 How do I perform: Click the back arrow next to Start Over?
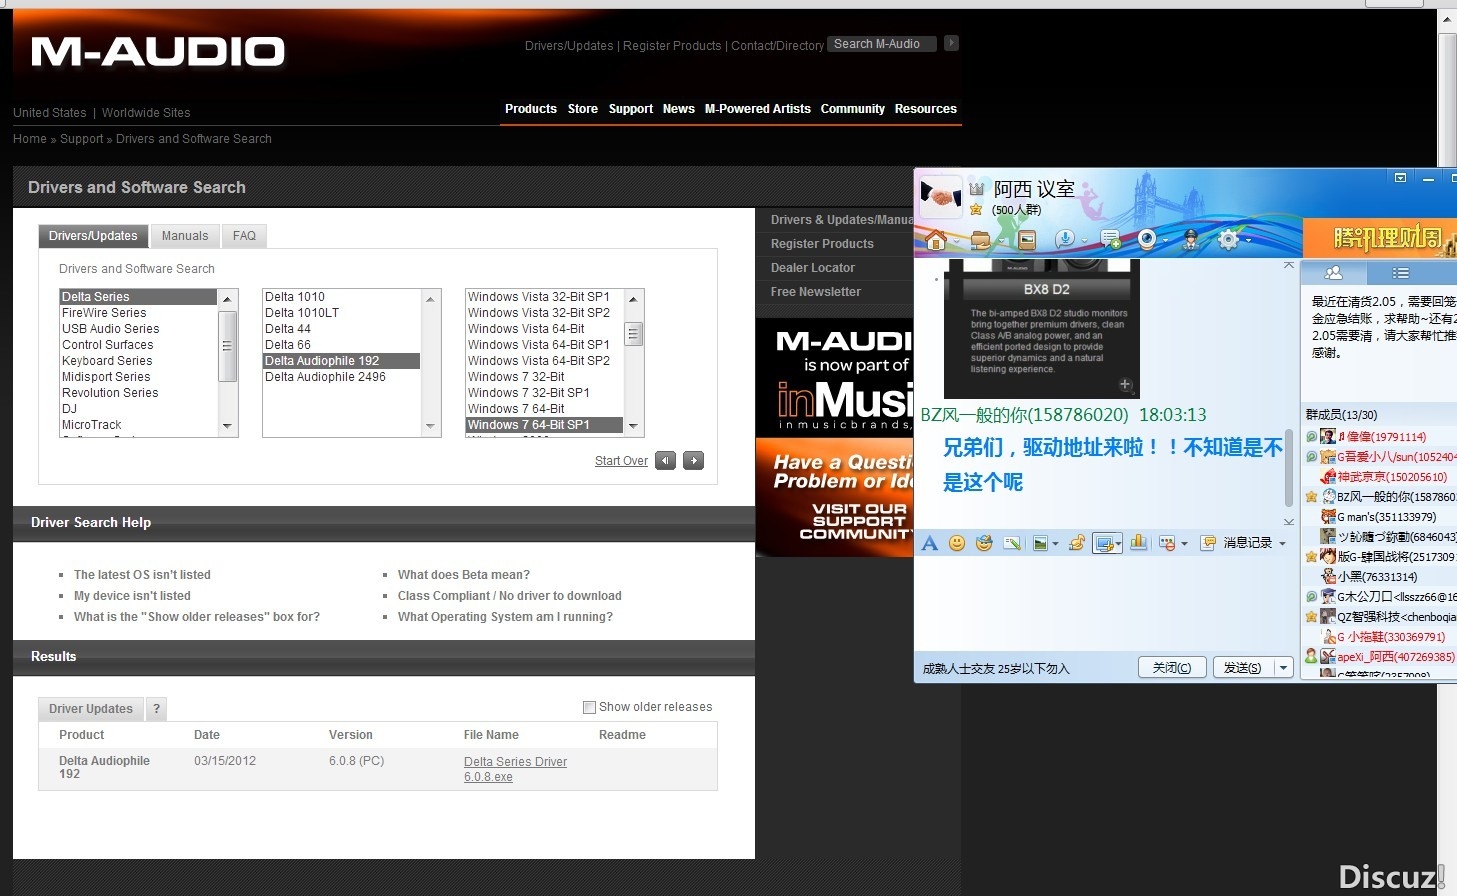pyautogui.click(x=666, y=461)
